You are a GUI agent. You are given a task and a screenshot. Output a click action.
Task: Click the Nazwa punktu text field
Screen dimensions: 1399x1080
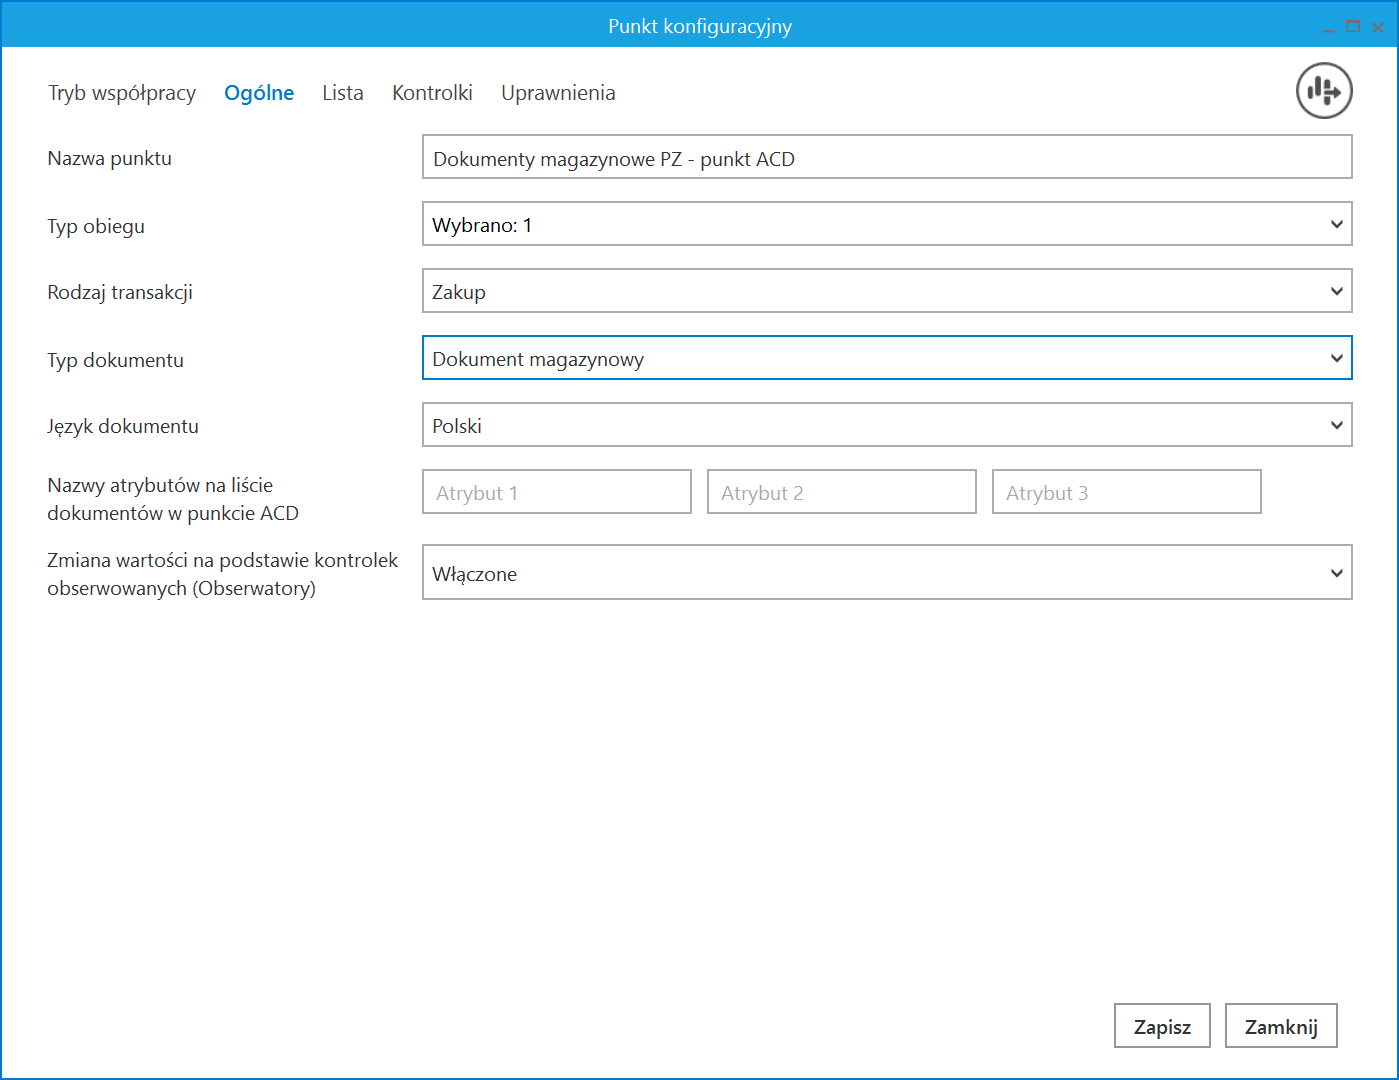886,158
